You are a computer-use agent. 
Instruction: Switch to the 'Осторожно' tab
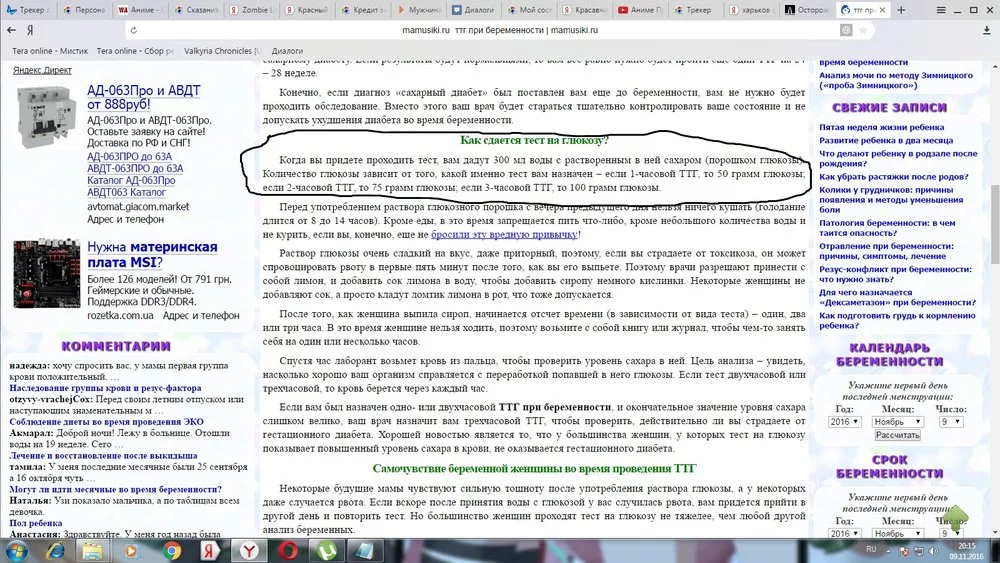coord(806,10)
